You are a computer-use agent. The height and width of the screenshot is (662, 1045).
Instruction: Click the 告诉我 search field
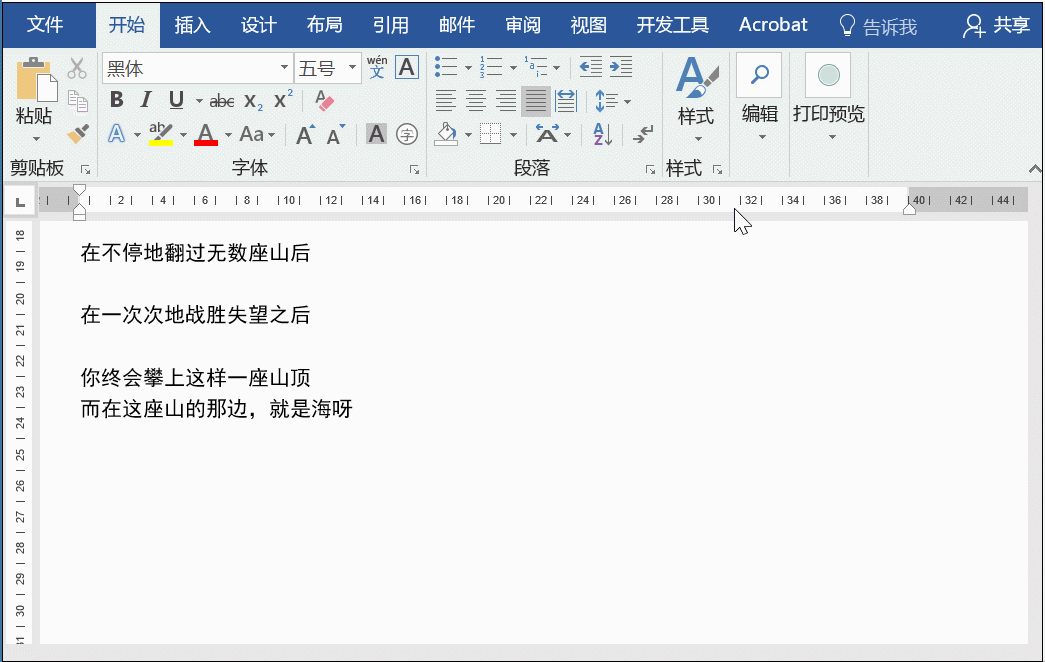coord(878,26)
